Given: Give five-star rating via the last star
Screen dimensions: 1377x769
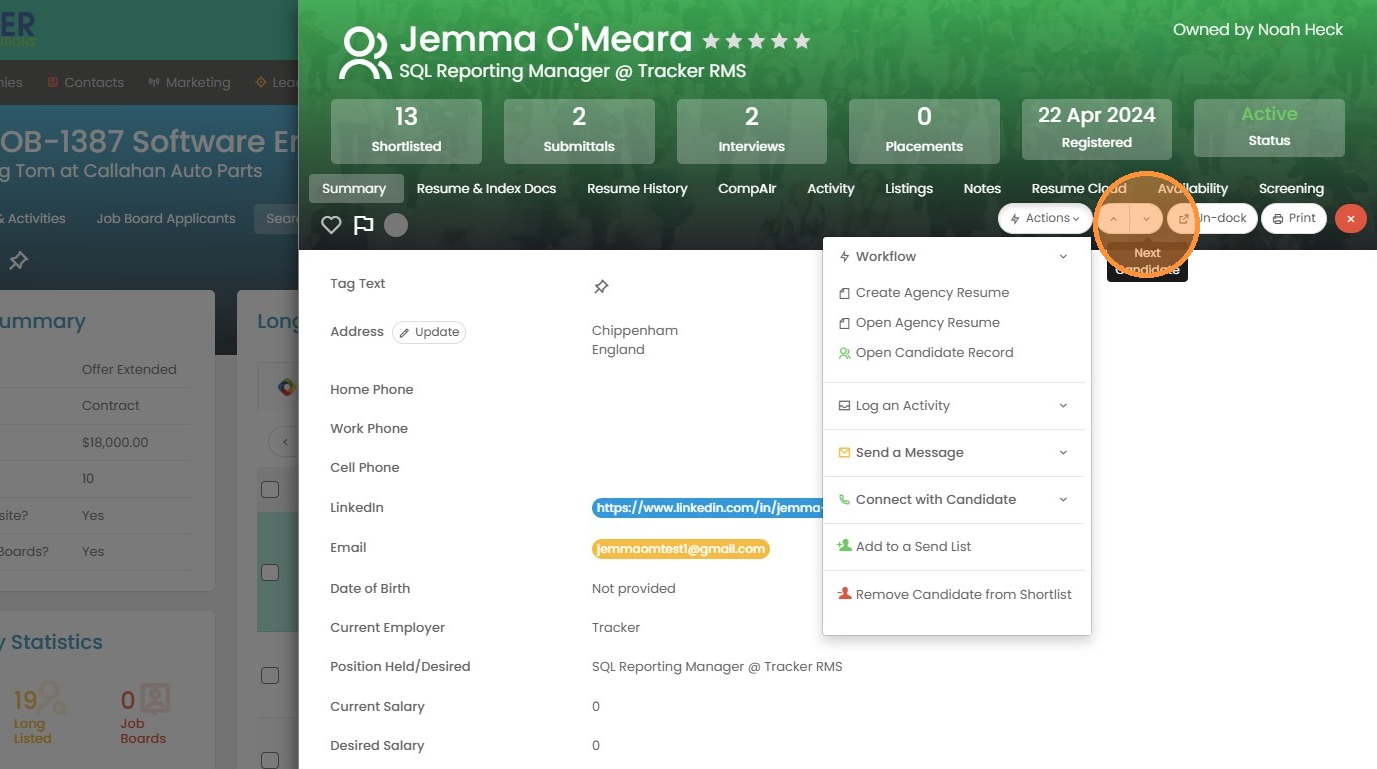Looking at the screenshot, I should (x=801, y=42).
